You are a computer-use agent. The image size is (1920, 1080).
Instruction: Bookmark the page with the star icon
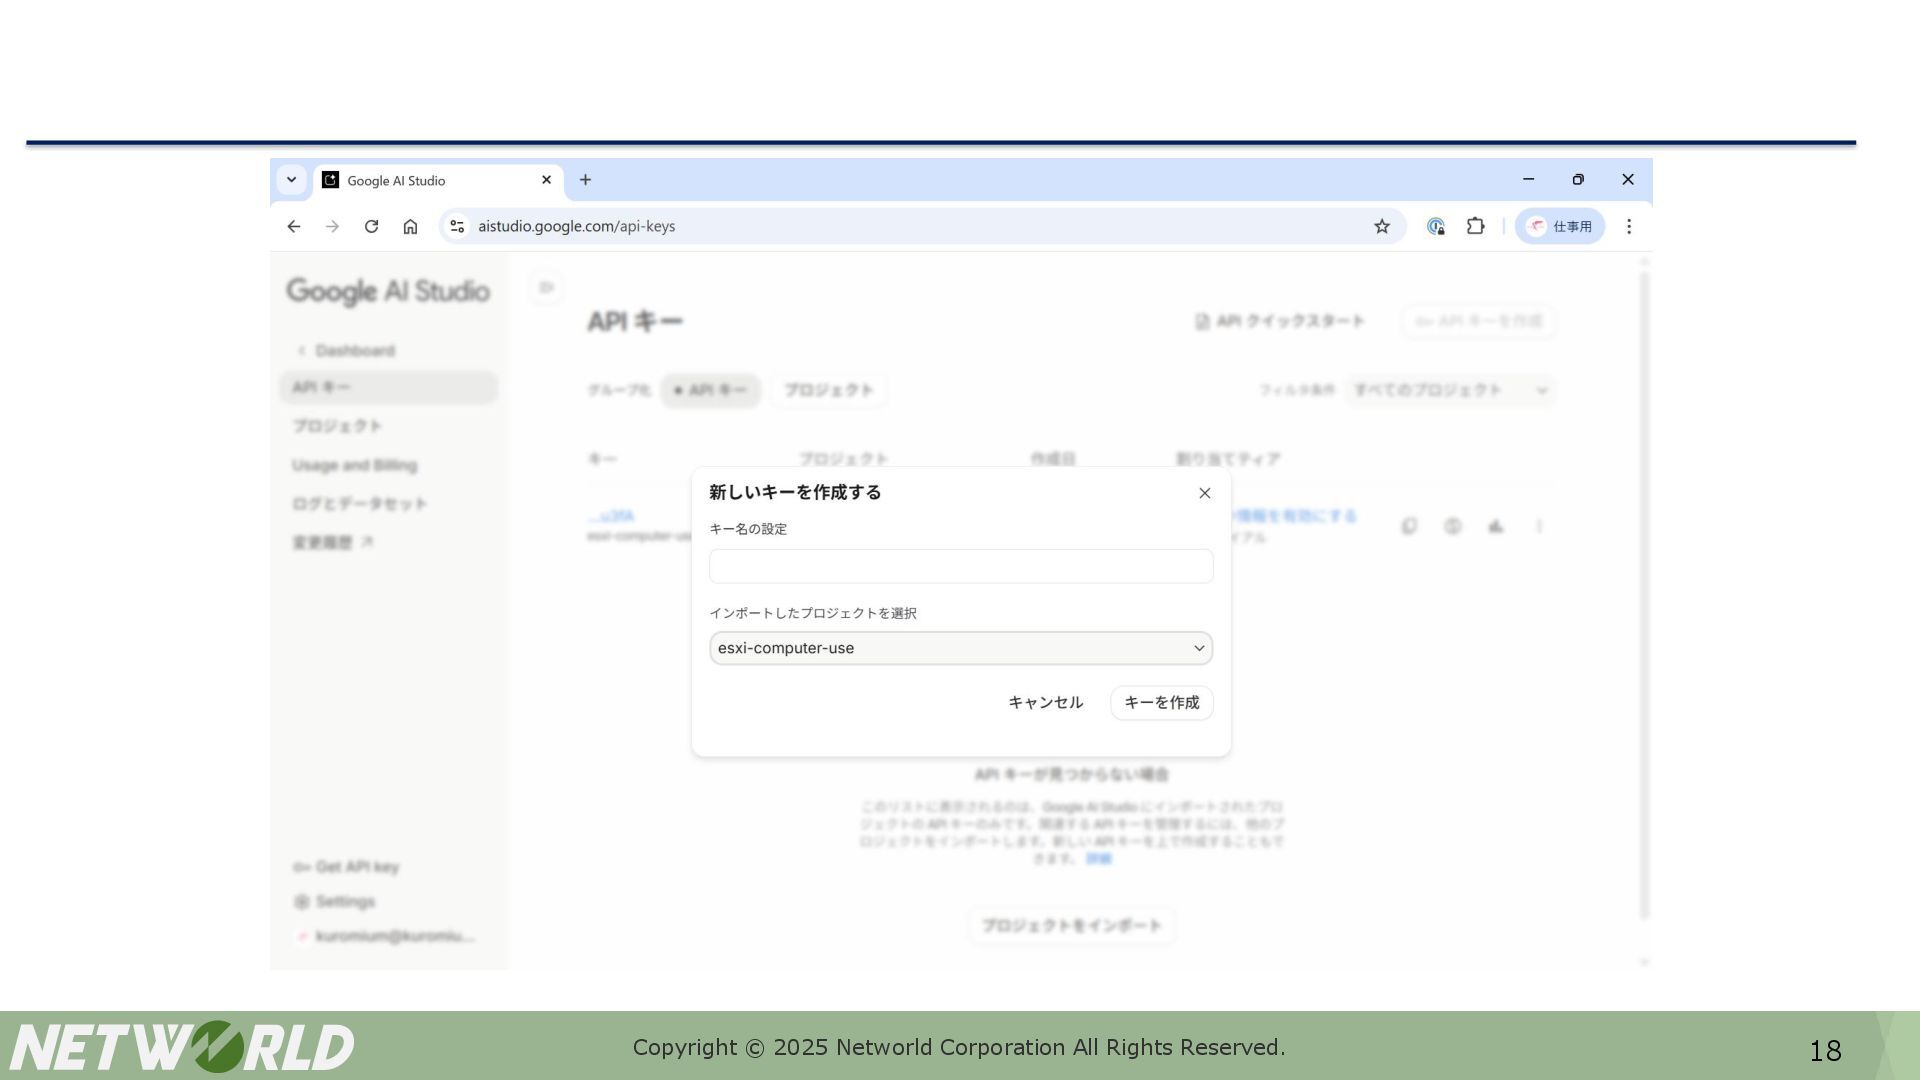pyautogui.click(x=1382, y=227)
